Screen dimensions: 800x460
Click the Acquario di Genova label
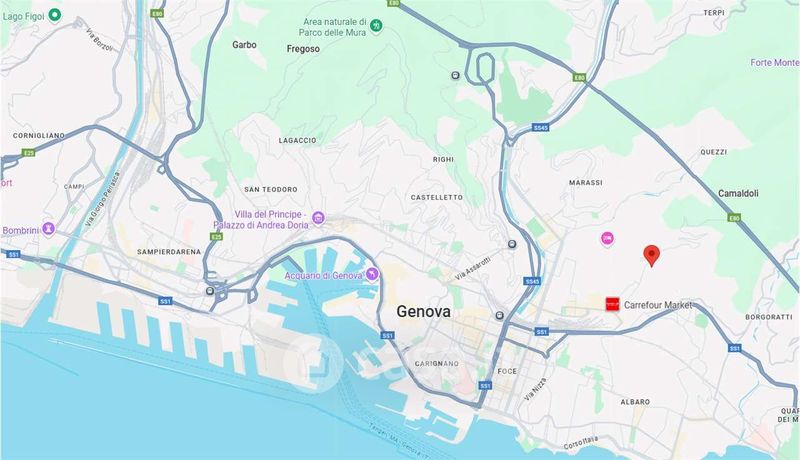(x=323, y=275)
